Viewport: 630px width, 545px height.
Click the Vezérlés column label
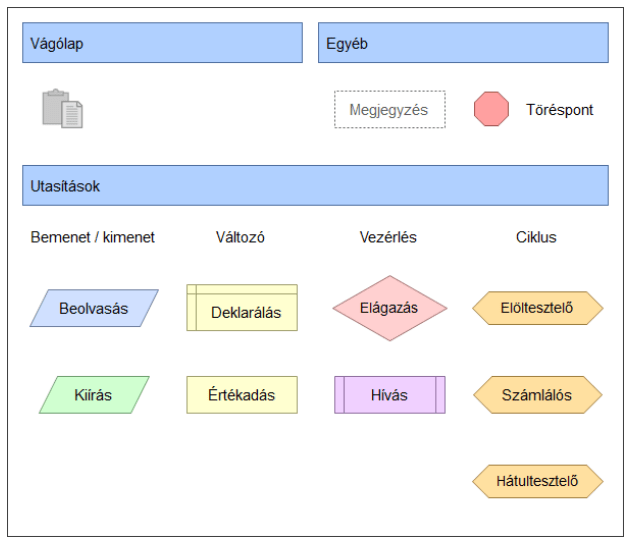click(388, 237)
